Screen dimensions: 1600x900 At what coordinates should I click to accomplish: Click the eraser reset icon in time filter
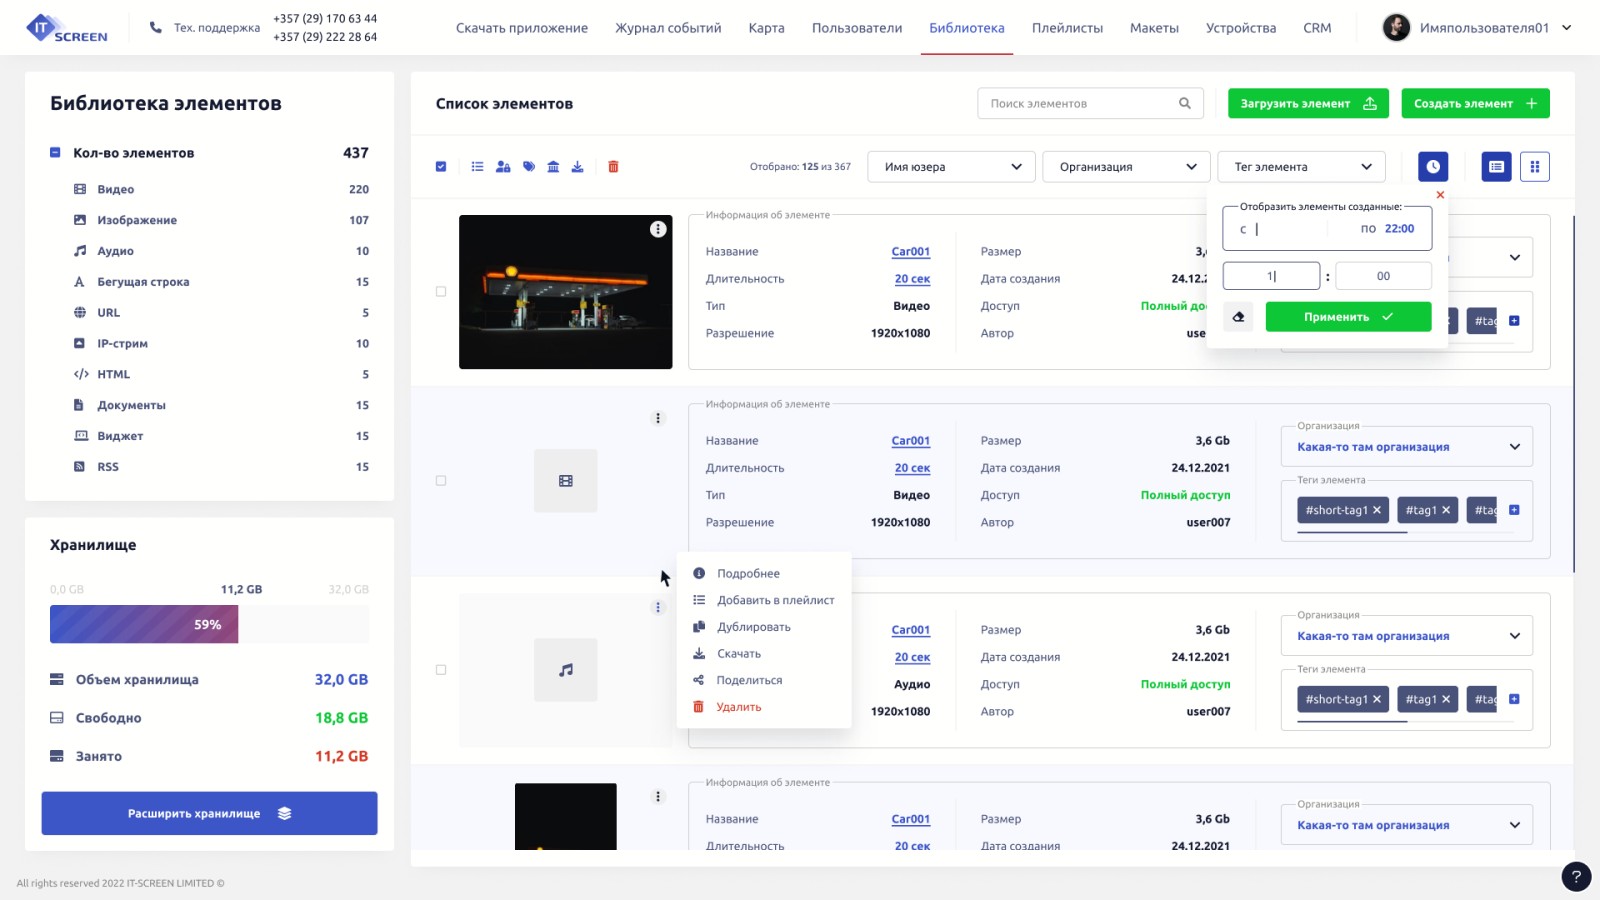point(1238,317)
